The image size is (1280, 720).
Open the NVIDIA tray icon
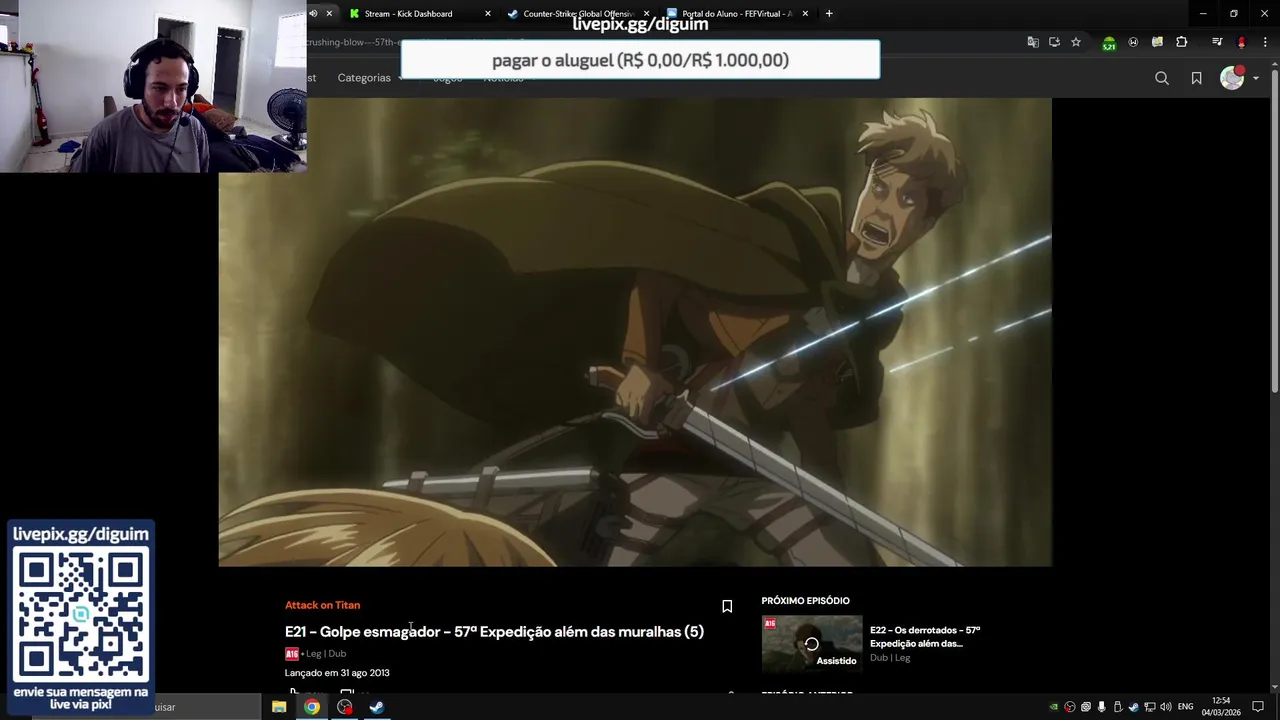pyautogui.click(x=1053, y=707)
